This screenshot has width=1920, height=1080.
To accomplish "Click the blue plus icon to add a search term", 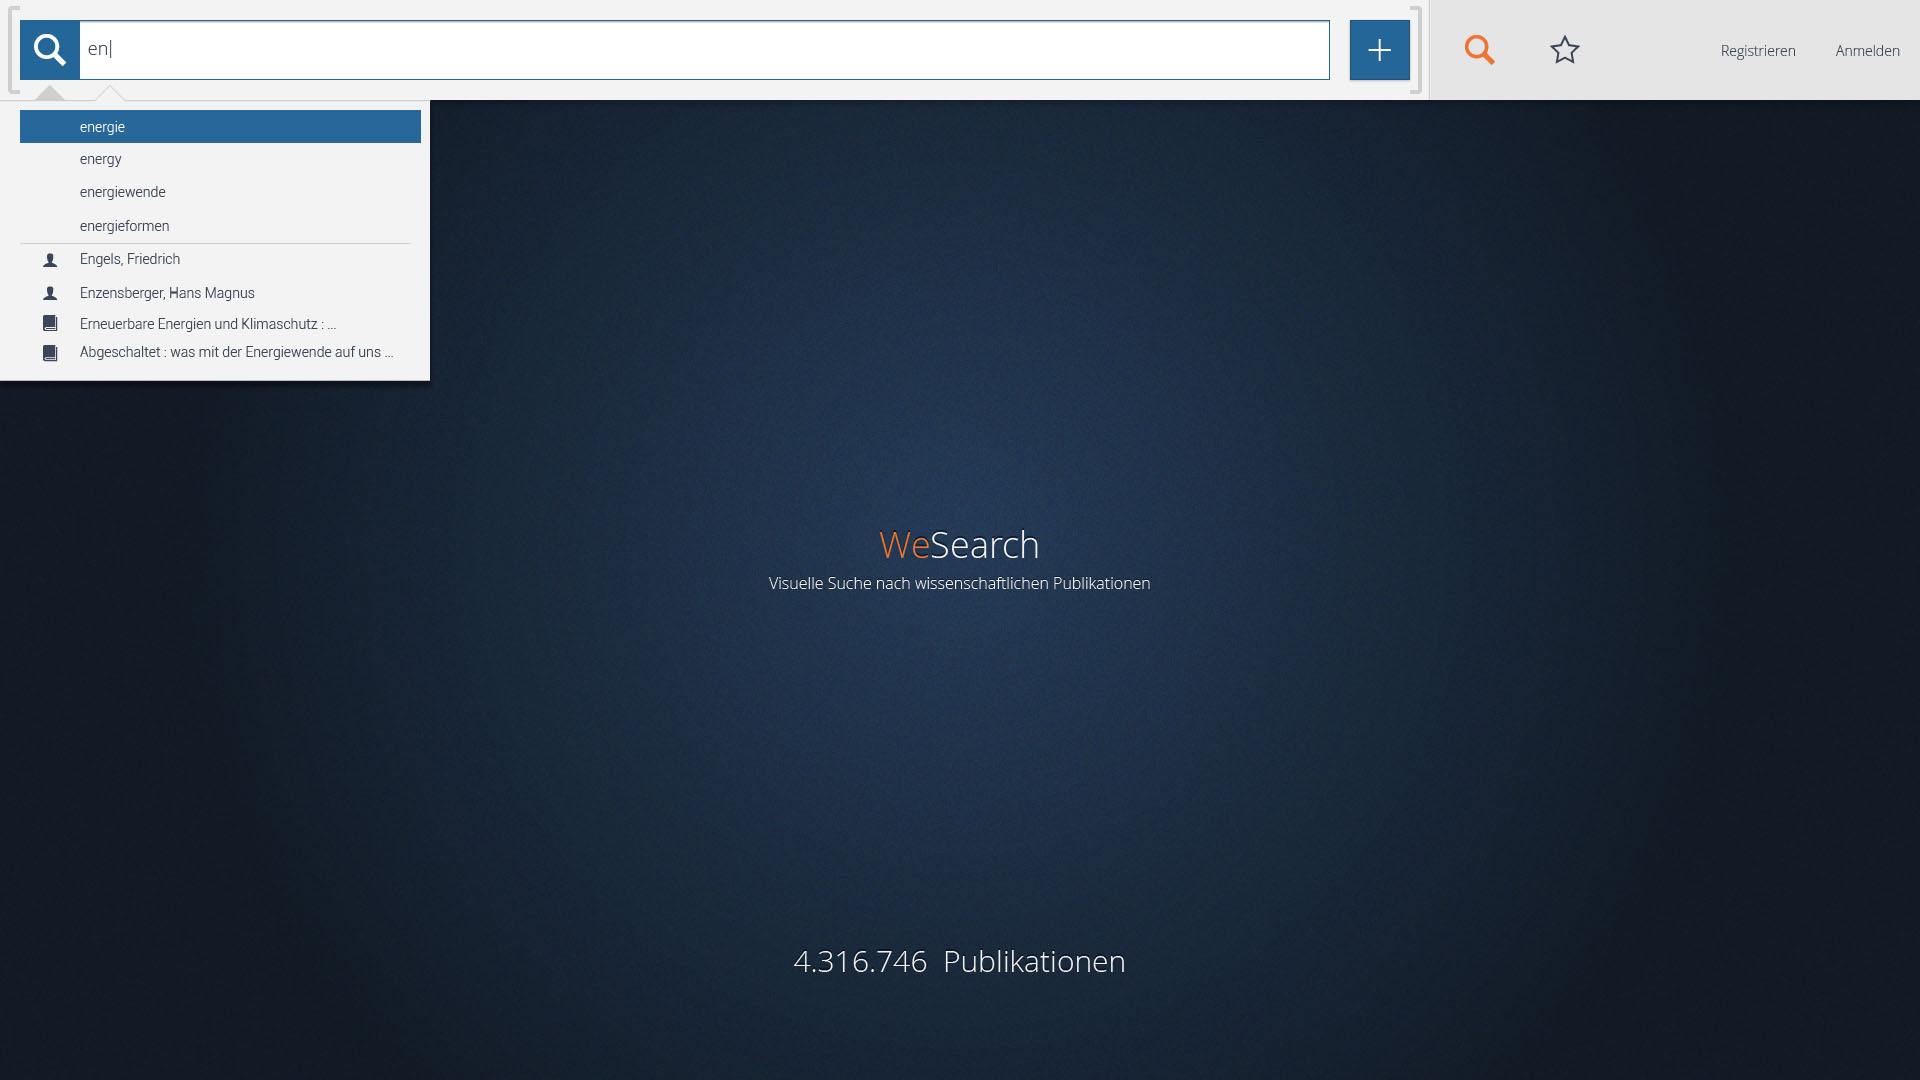I will click(1379, 49).
